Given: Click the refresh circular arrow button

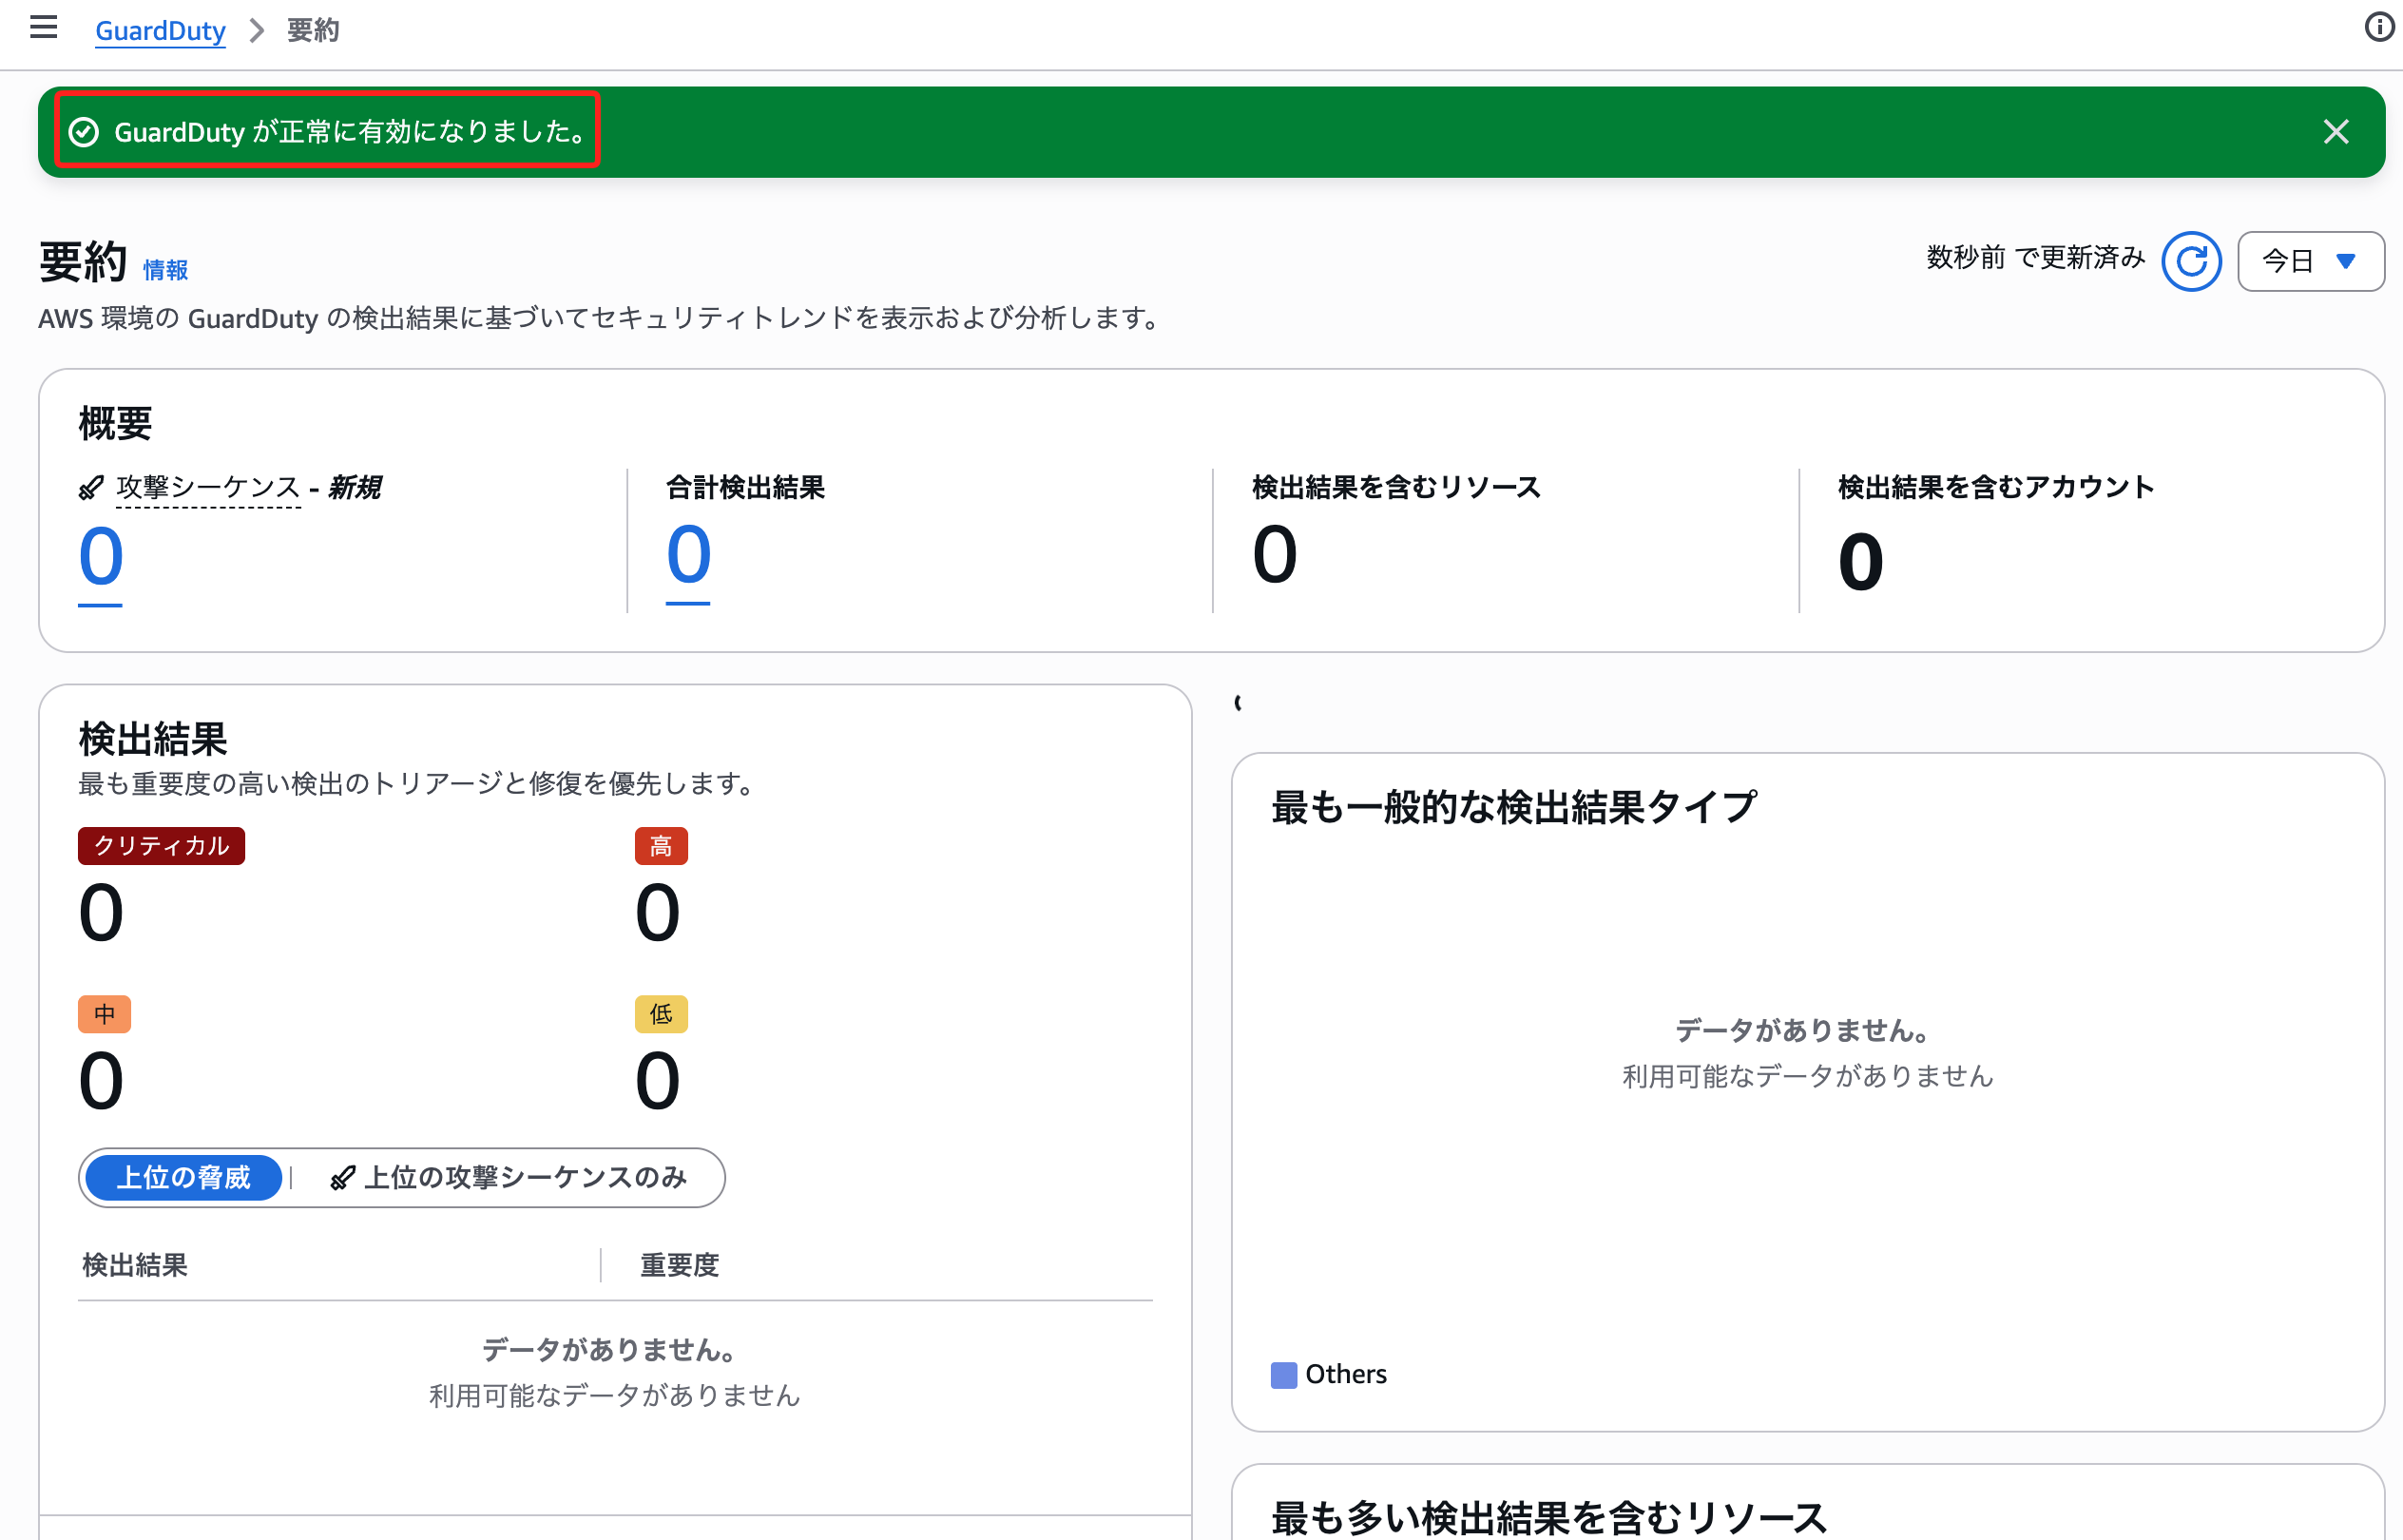Looking at the screenshot, I should pos(2191,262).
